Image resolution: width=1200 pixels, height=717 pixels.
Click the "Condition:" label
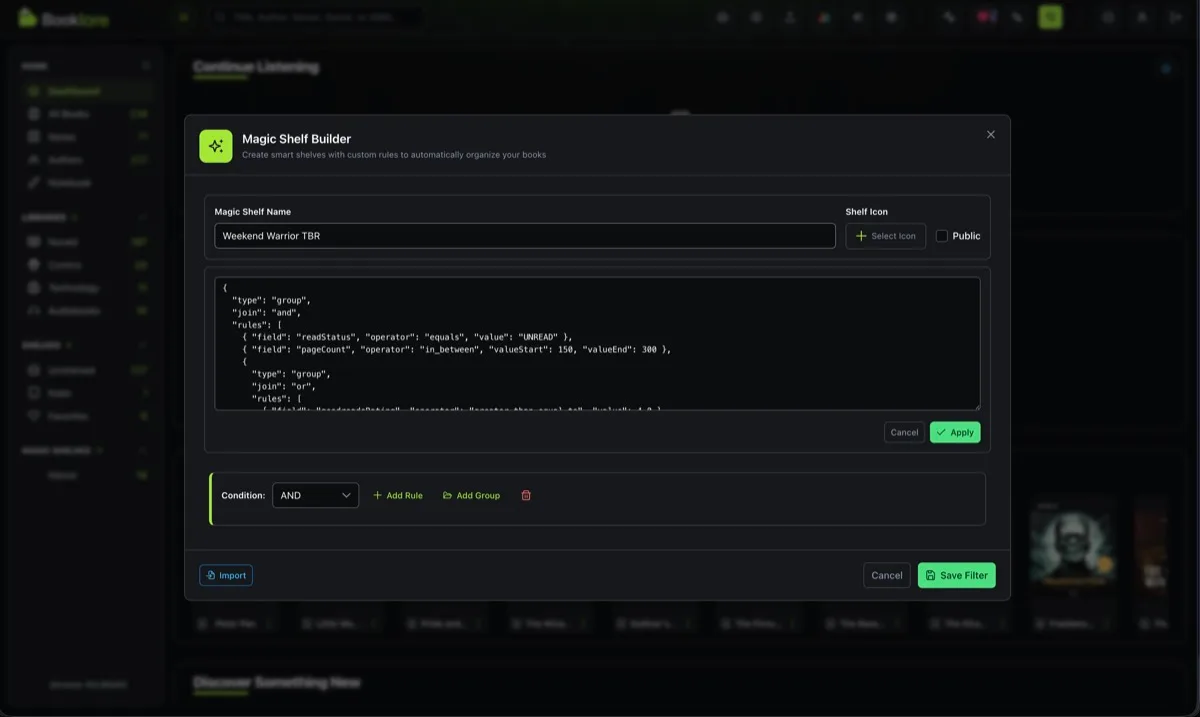(x=243, y=495)
